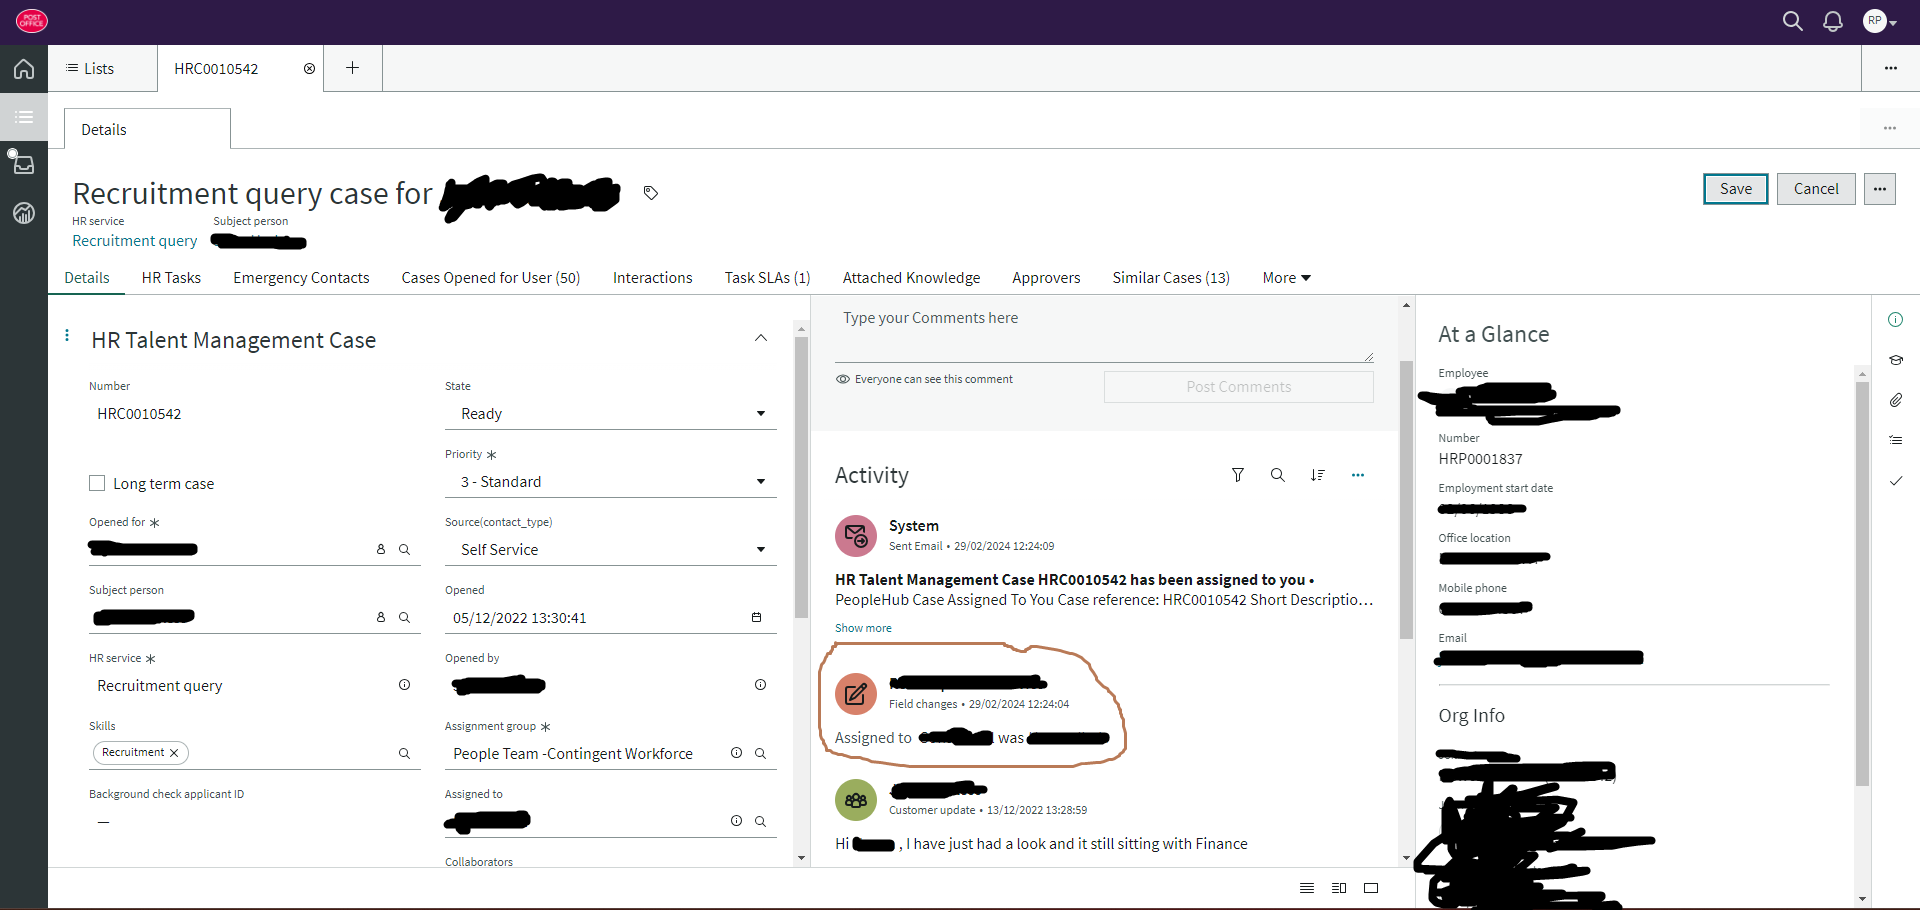The width and height of the screenshot is (1920, 910).
Task: Open the State dropdown showing Ready
Action: pos(760,413)
